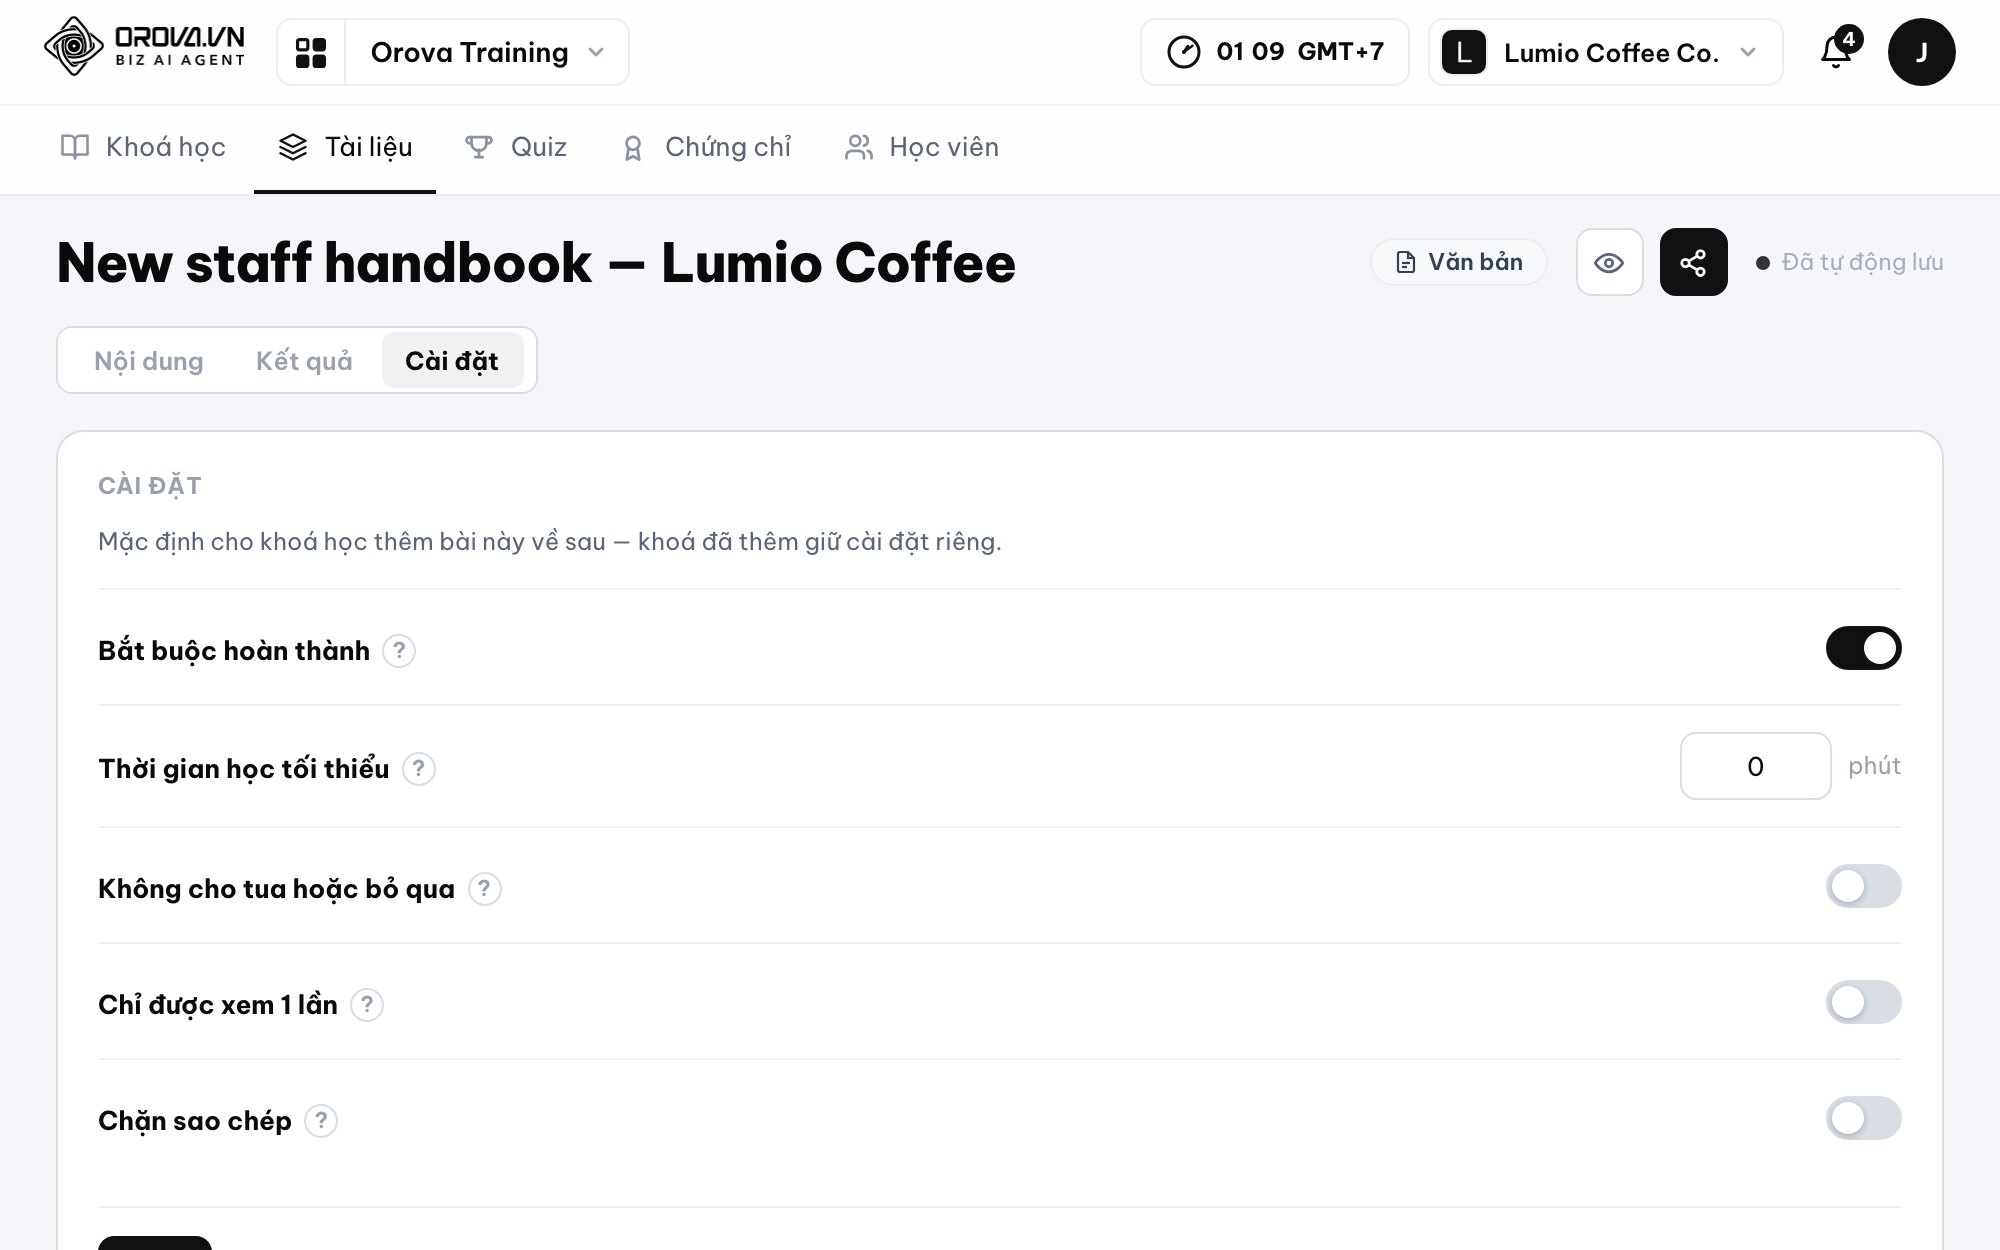This screenshot has height=1250, width=2000.
Task: Show help for Thời gian học tối thiểu
Action: coord(418,769)
